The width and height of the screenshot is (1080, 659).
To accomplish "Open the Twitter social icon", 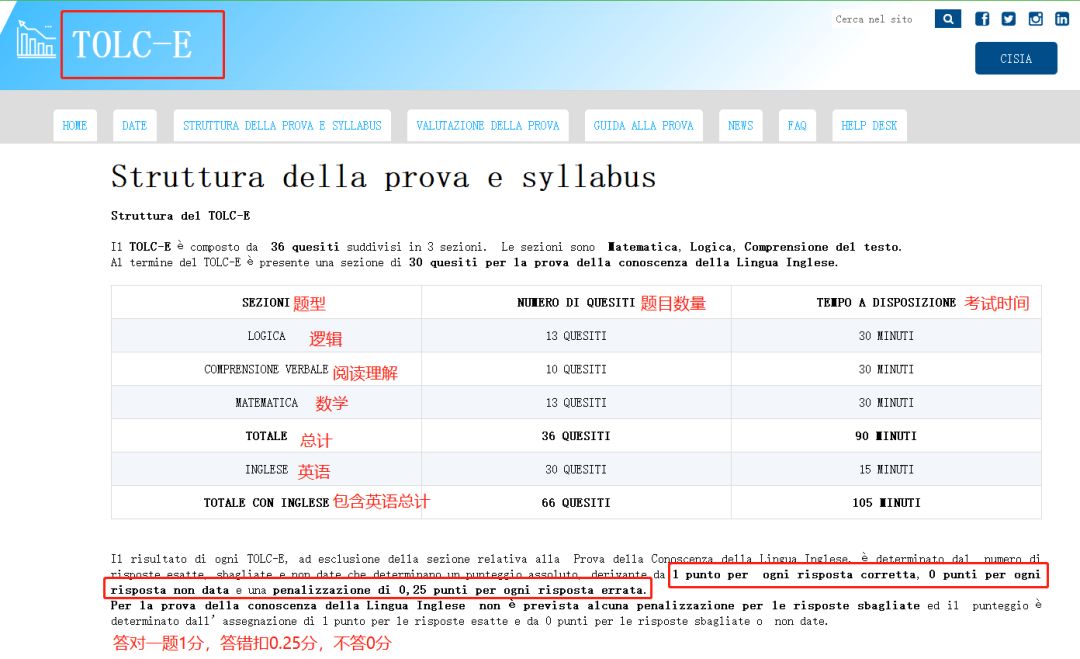I will (1008, 19).
